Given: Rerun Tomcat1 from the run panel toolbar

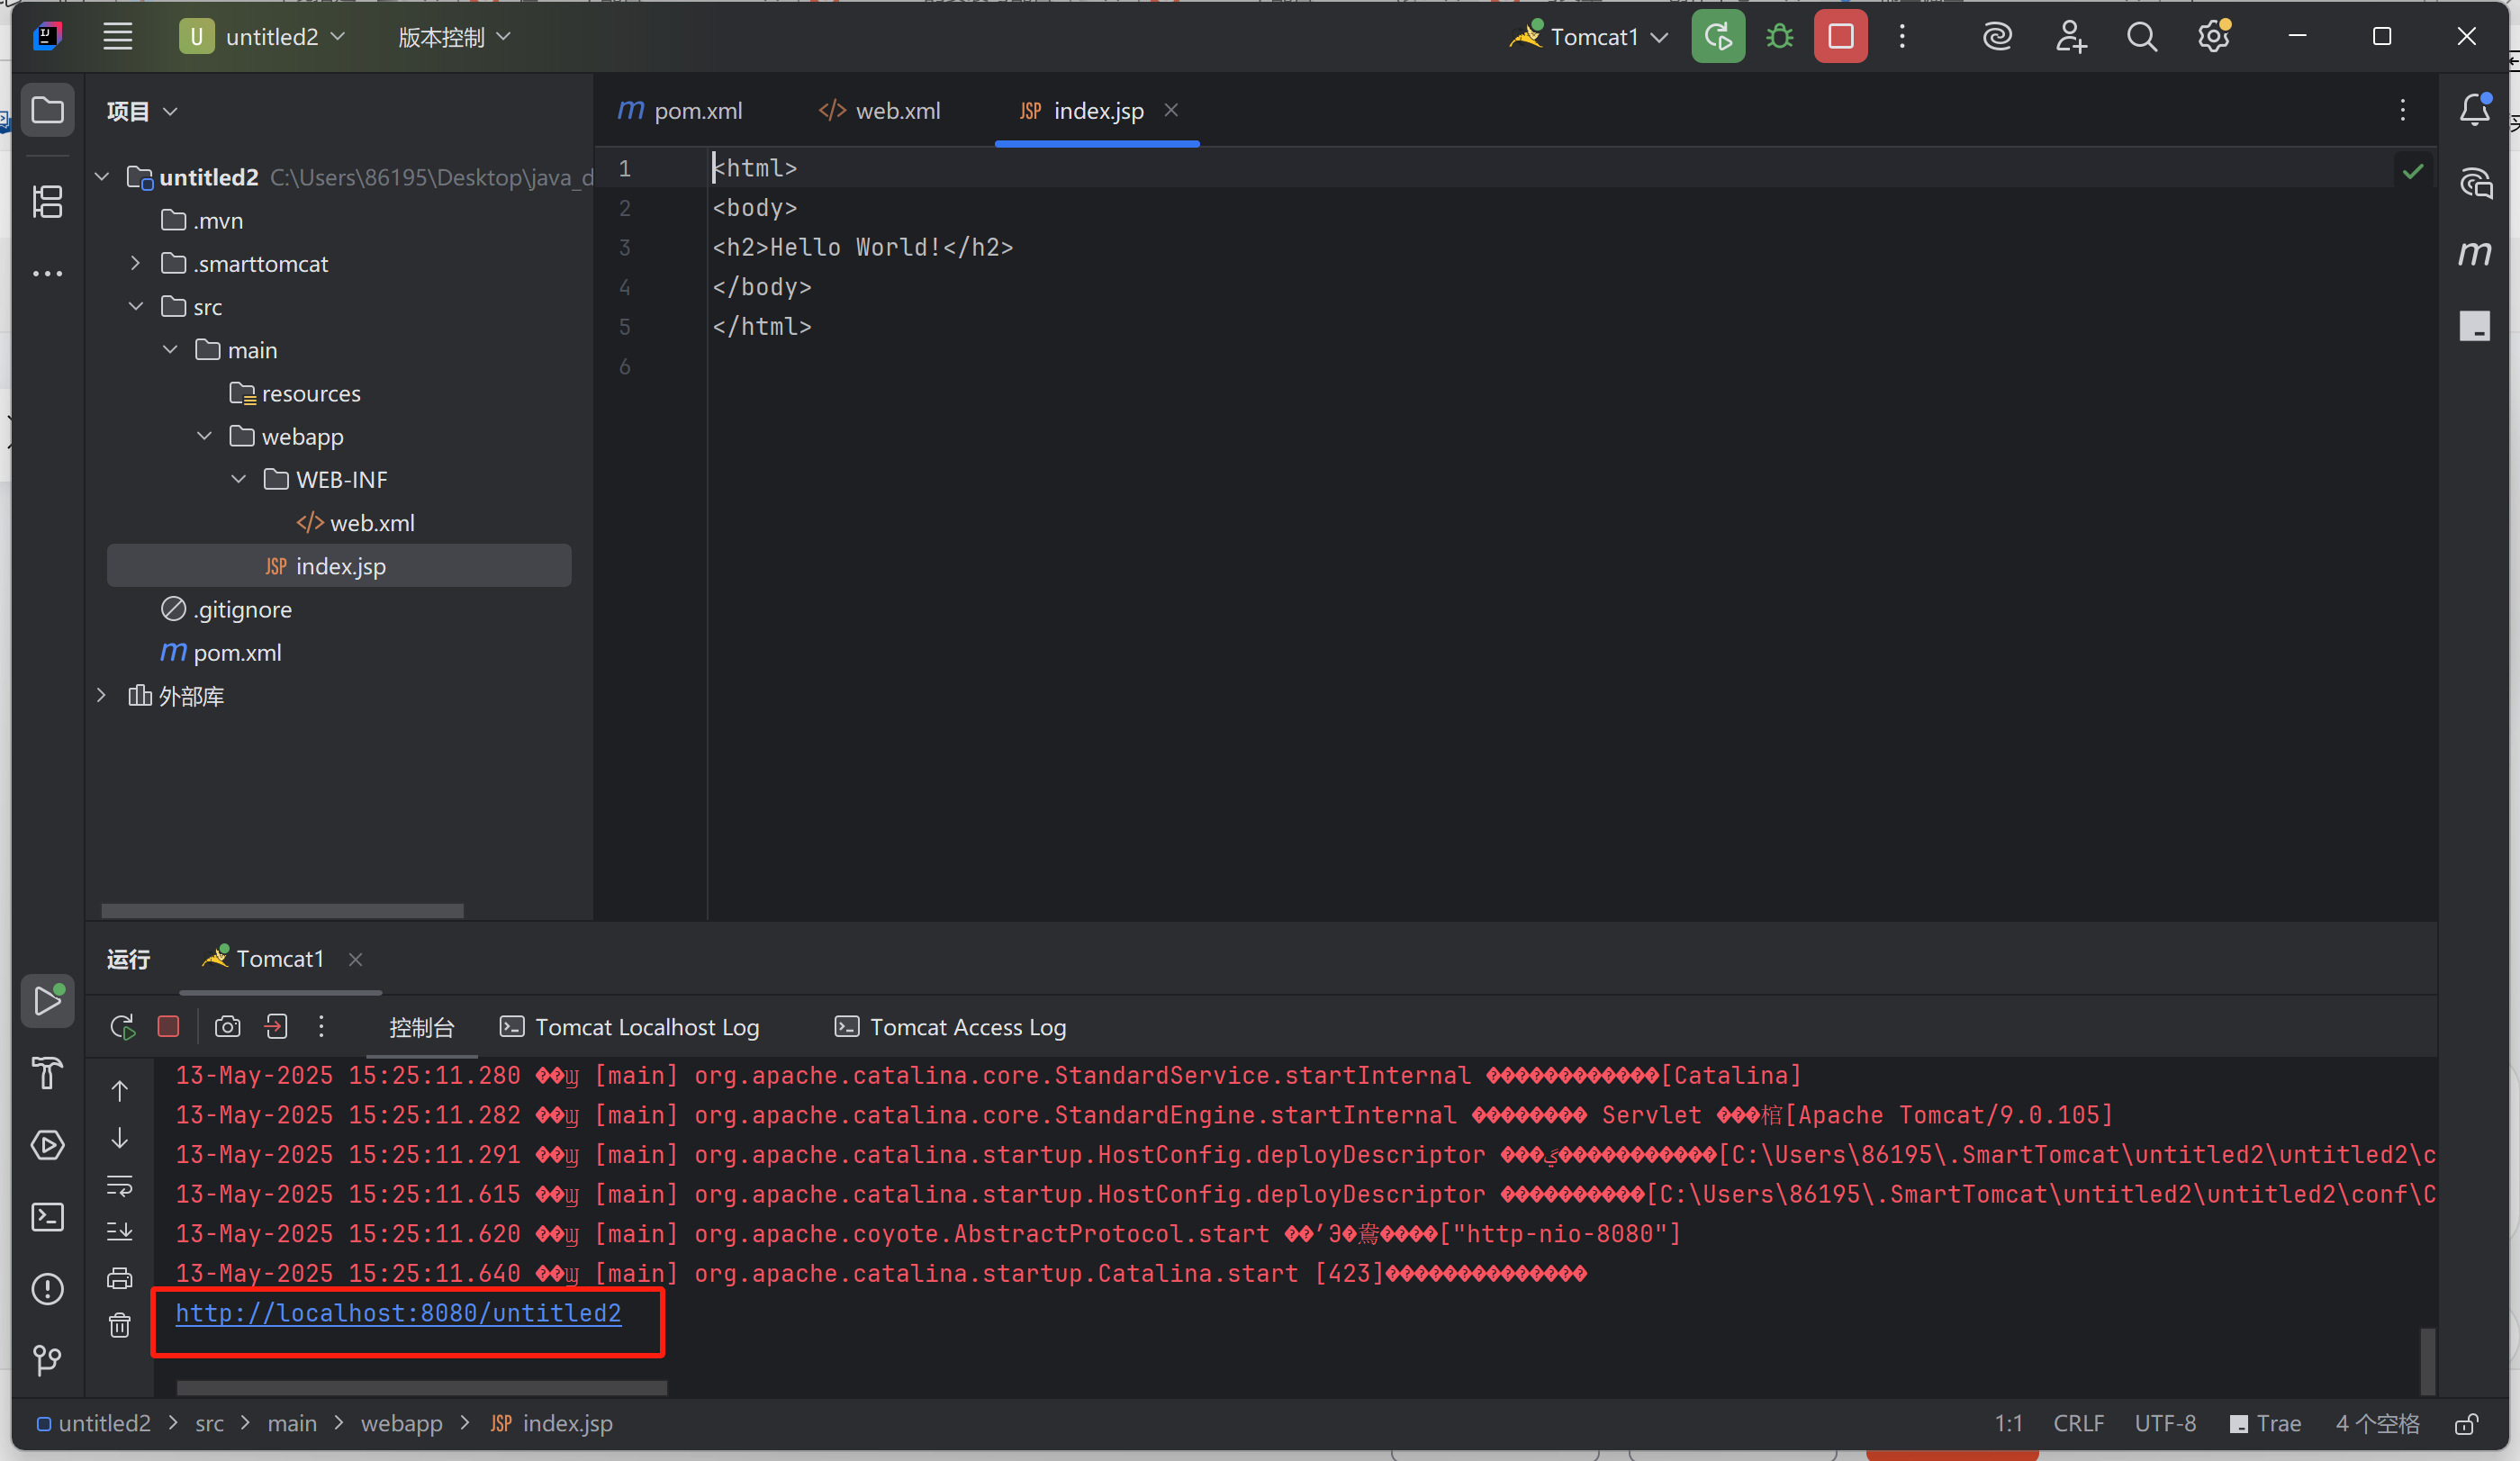Looking at the screenshot, I should pyautogui.click(x=123, y=1027).
